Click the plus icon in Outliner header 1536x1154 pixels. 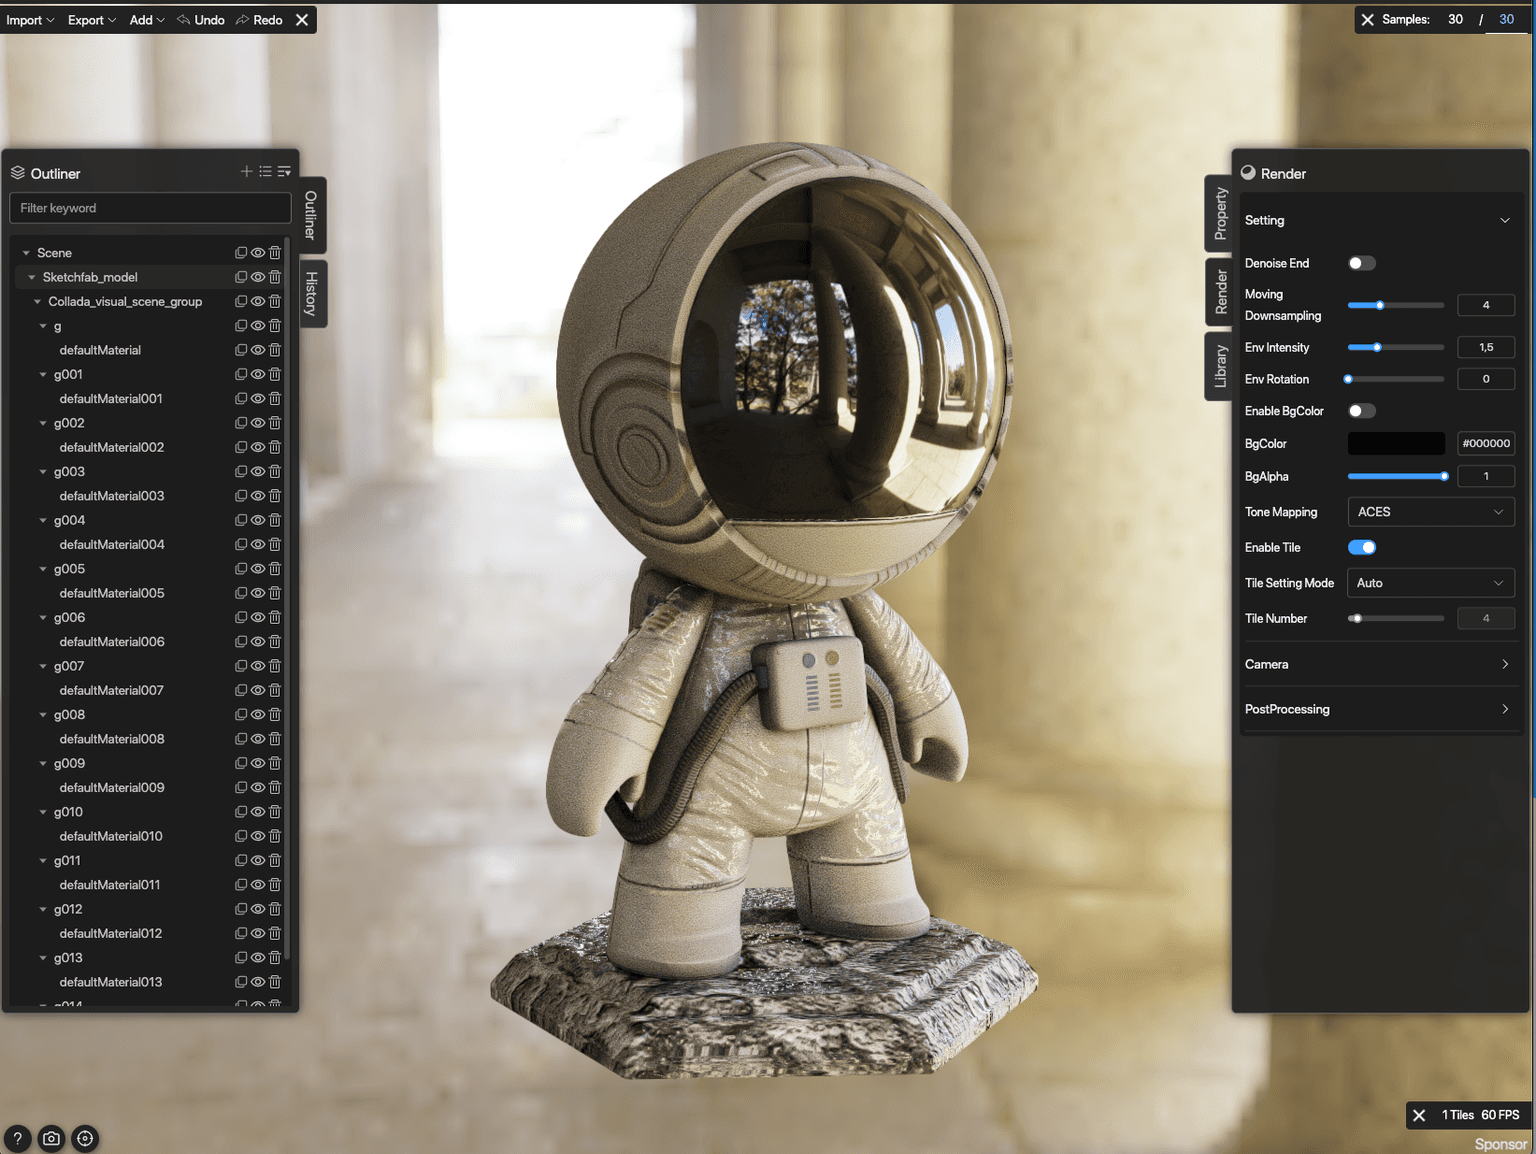(246, 172)
